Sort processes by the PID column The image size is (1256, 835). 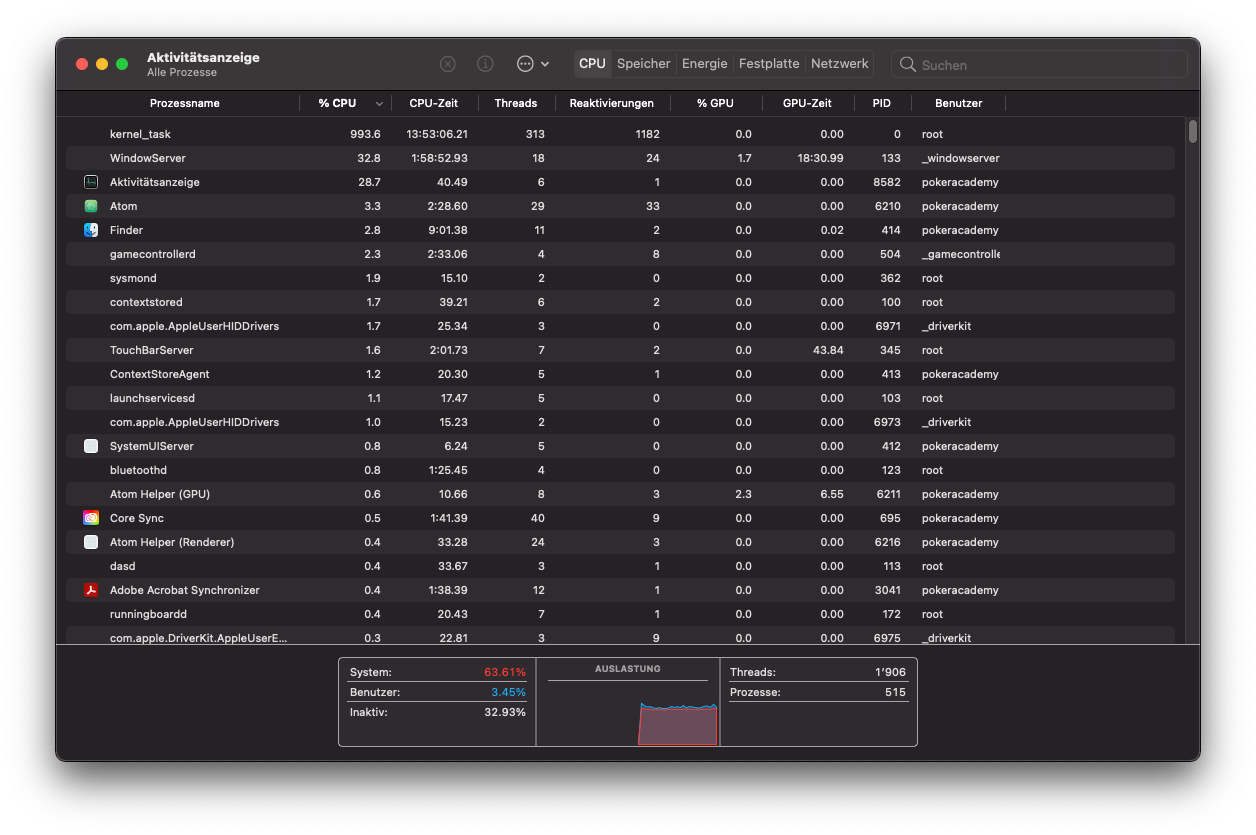click(x=881, y=103)
